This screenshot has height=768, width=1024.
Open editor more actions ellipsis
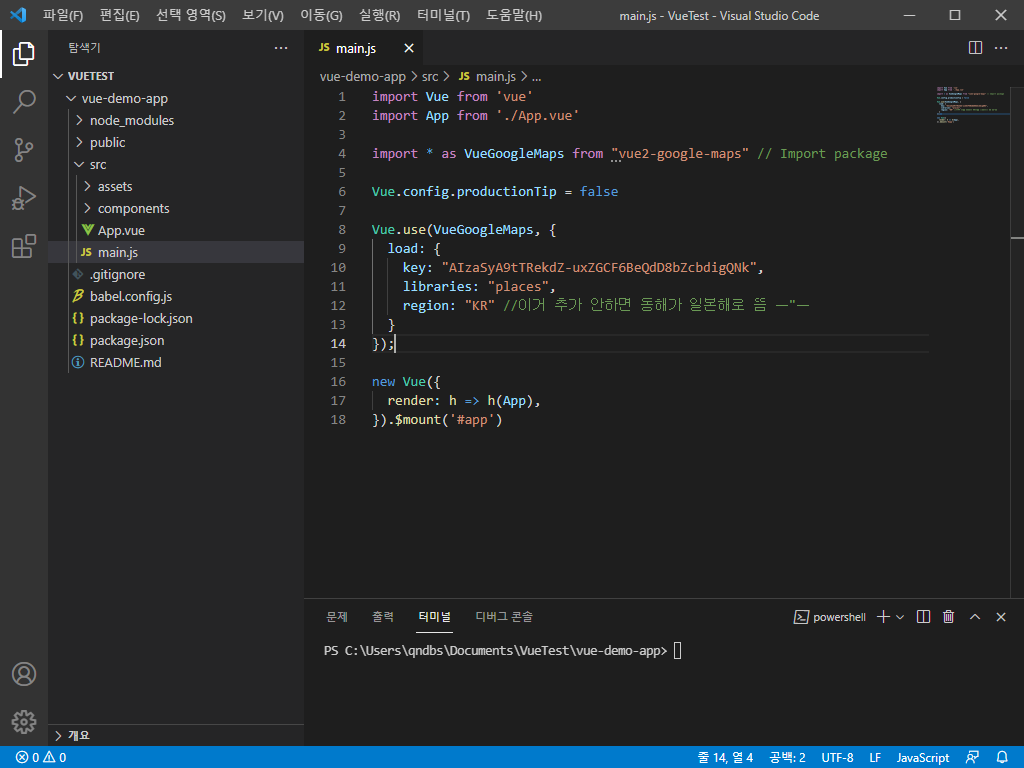1000,48
